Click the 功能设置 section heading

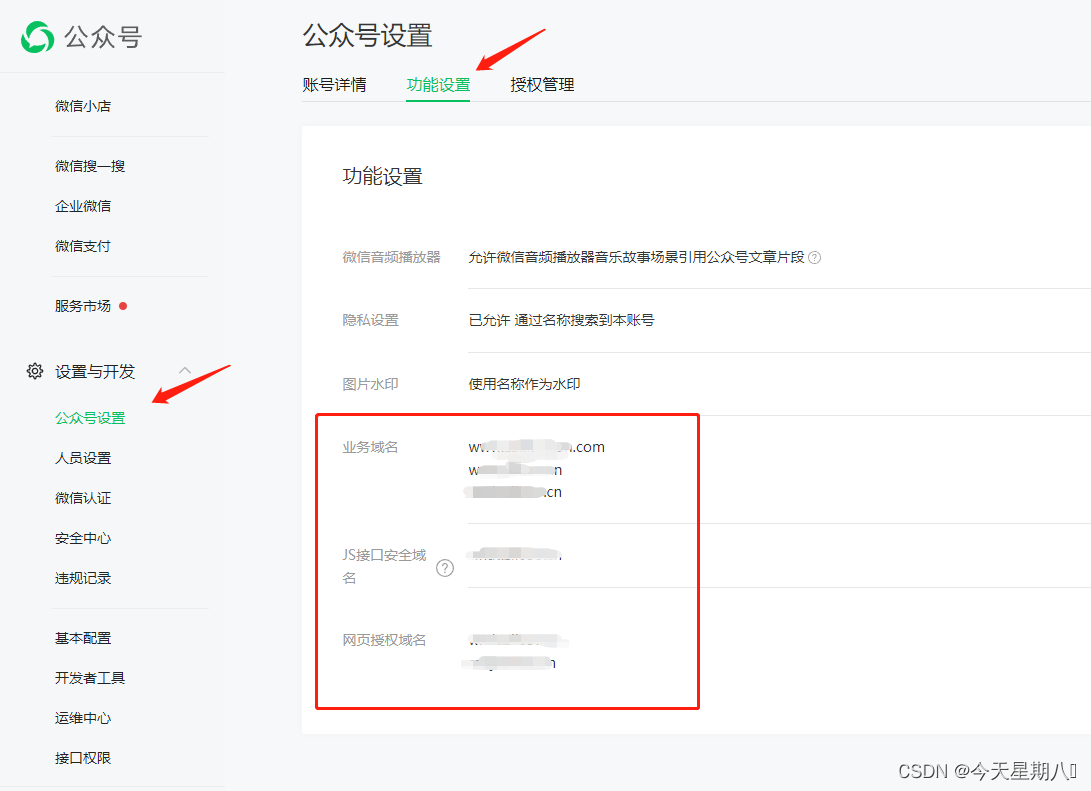click(383, 177)
